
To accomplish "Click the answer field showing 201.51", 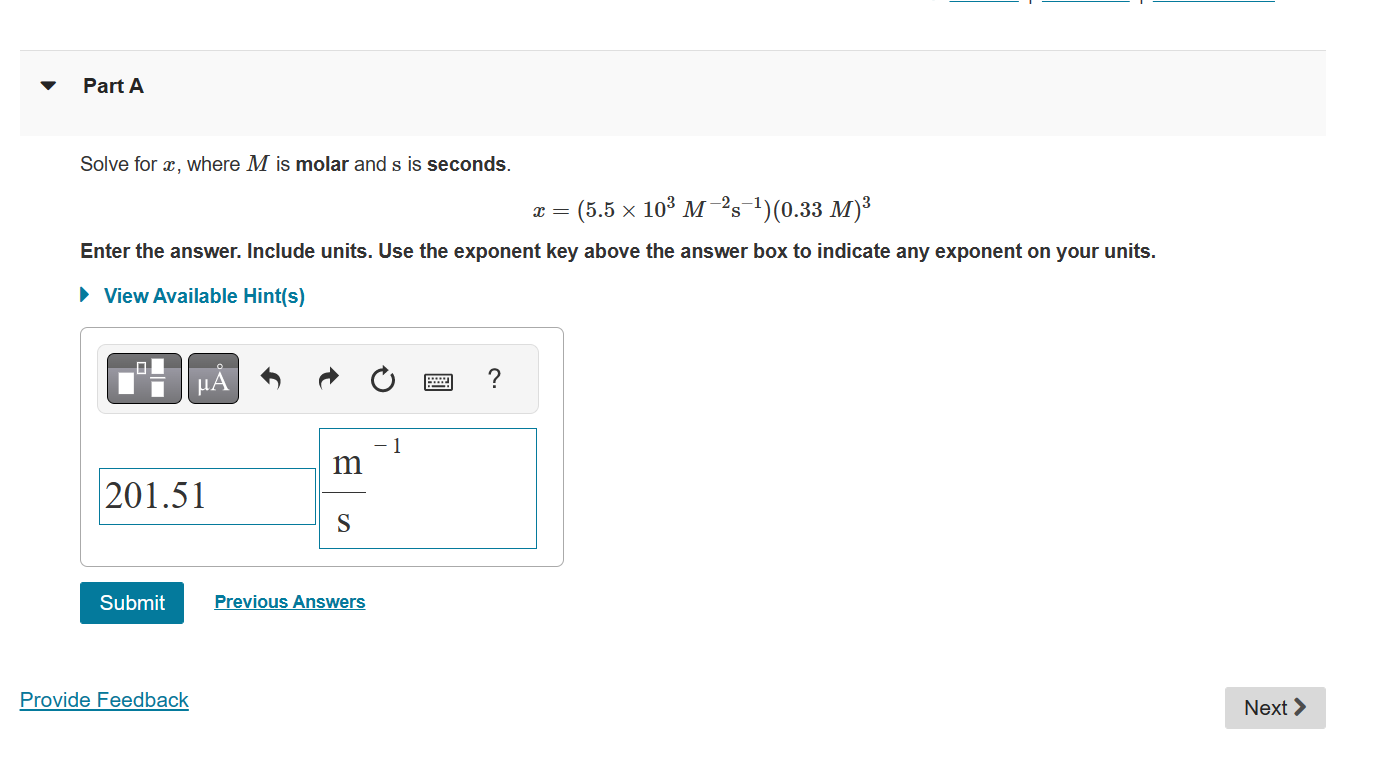I will click(206, 495).
